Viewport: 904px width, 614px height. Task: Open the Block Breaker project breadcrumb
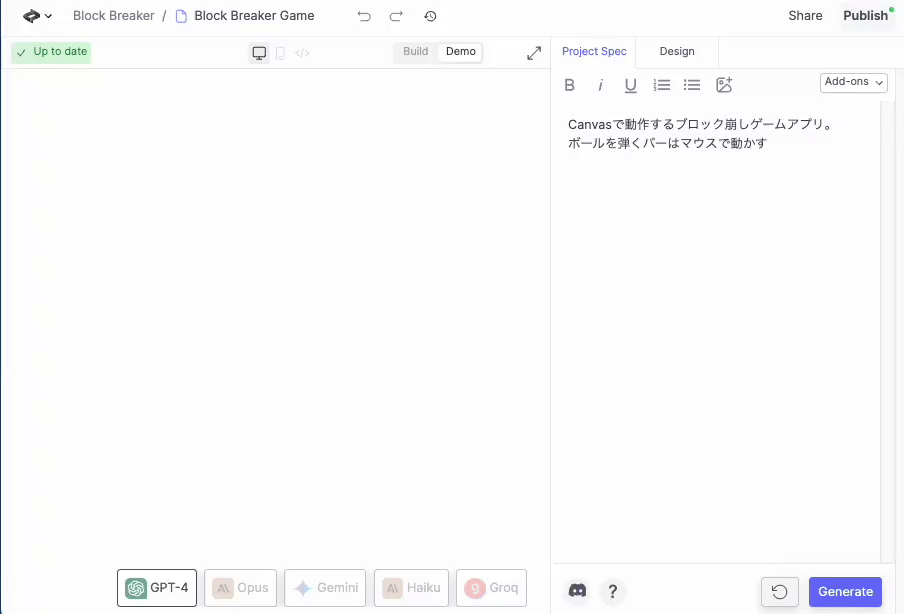tap(114, 16)
